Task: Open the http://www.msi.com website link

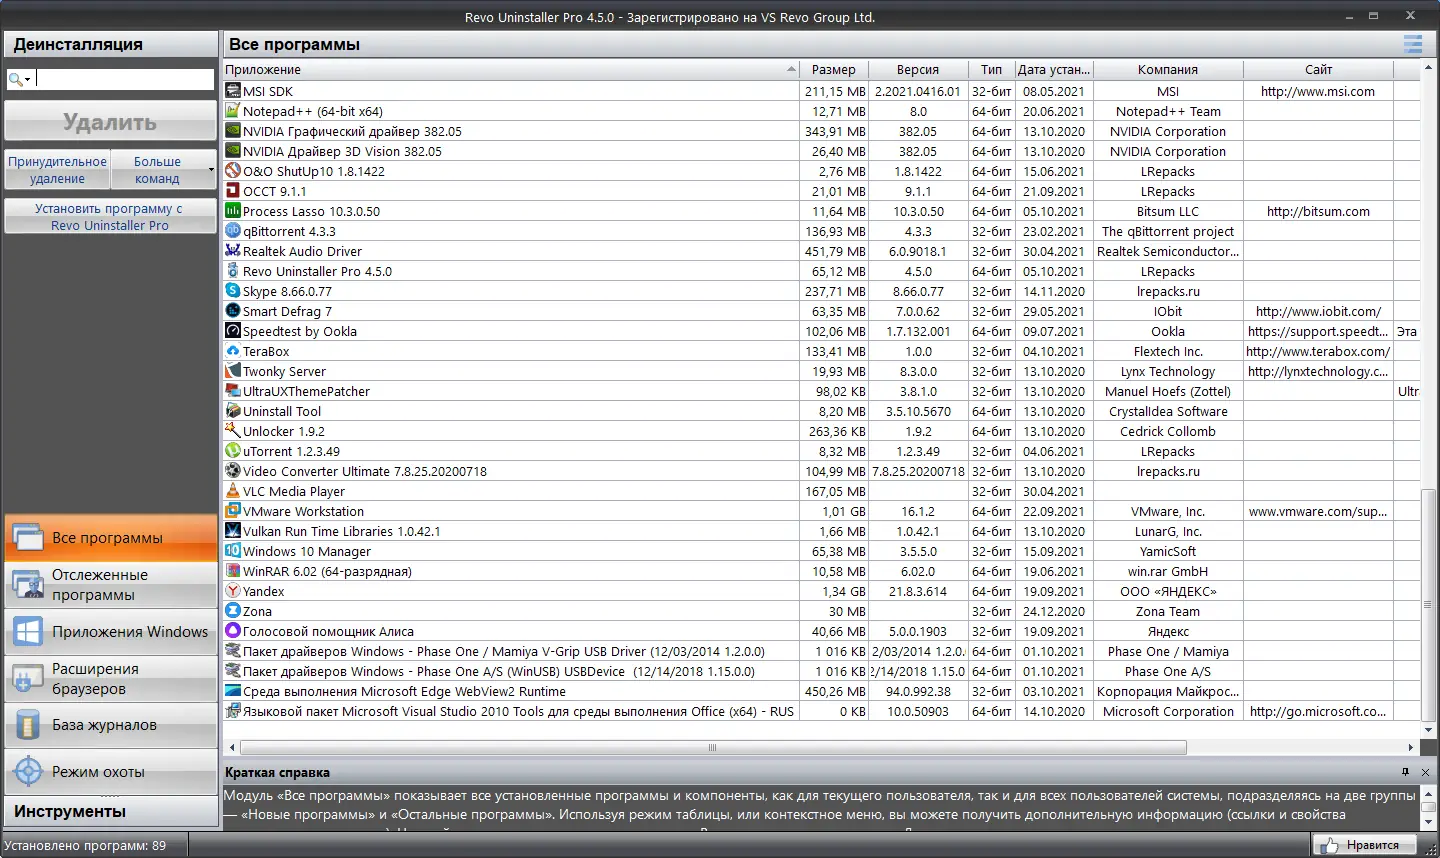Action: [1318, 91]
